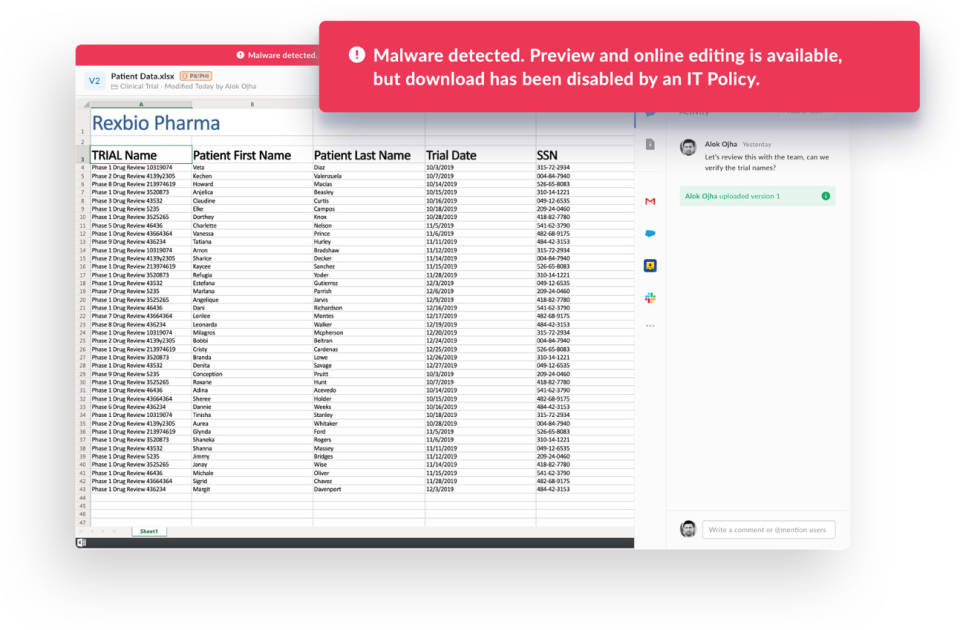Screen dimensions: 960x630
Task: Click Alok Ojha's avatar on the comment
Action: 688,147
